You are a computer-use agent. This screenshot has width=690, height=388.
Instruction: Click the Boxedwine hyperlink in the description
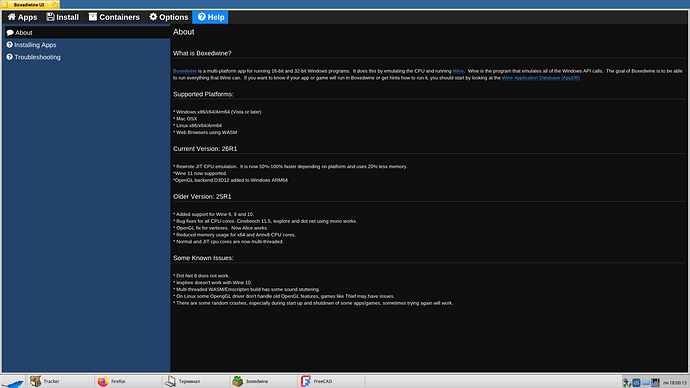[185, 71]
